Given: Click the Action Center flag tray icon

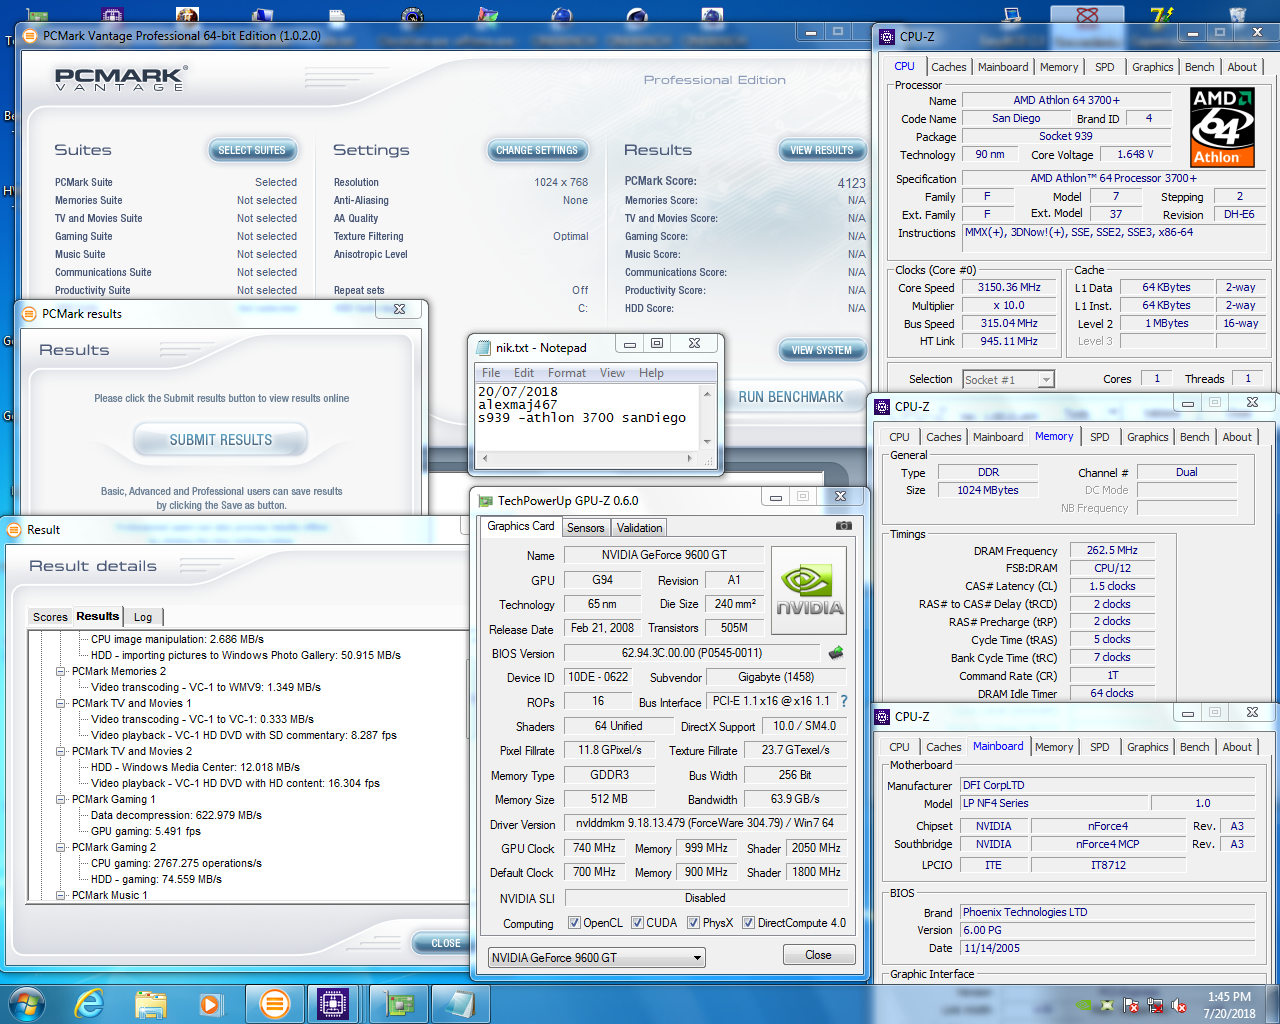Looking at the screenshot, I should pyautogui.click(x=1131, y=1005).
